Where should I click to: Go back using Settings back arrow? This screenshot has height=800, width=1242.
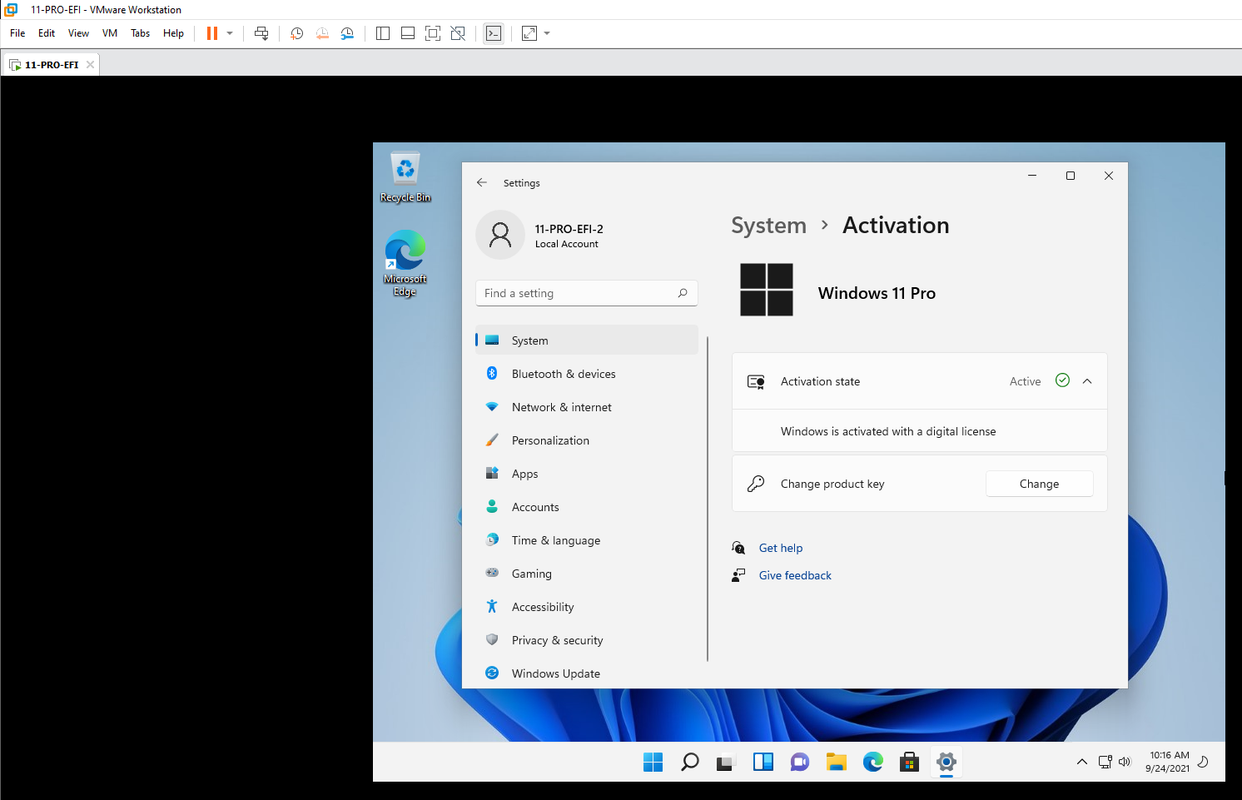point(482,183)
